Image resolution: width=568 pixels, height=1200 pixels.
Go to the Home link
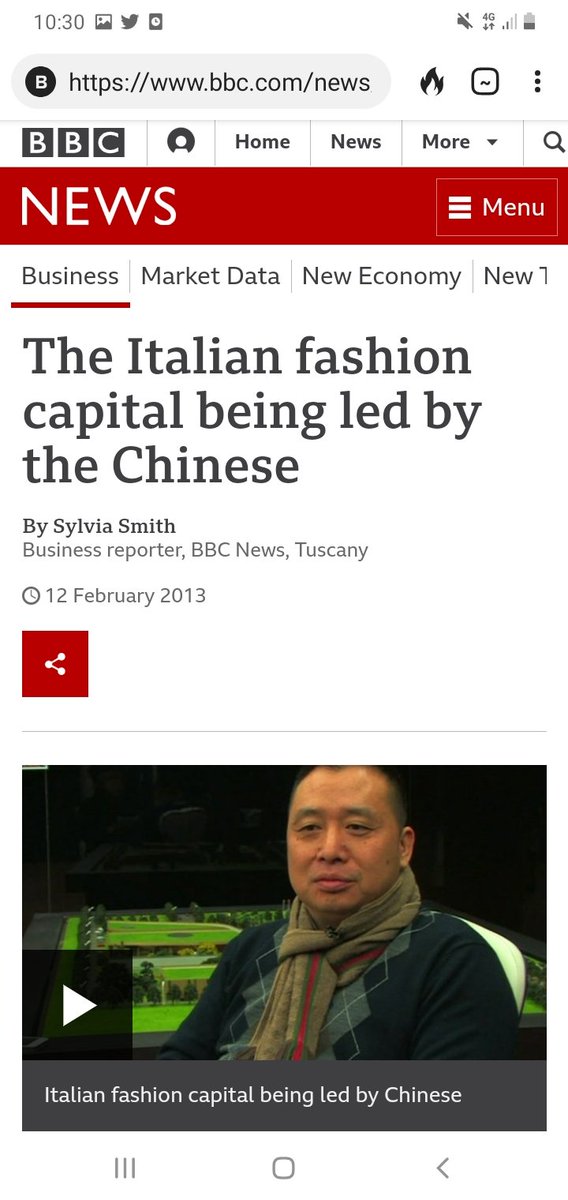pyautogui.click(x=262, y=142)
